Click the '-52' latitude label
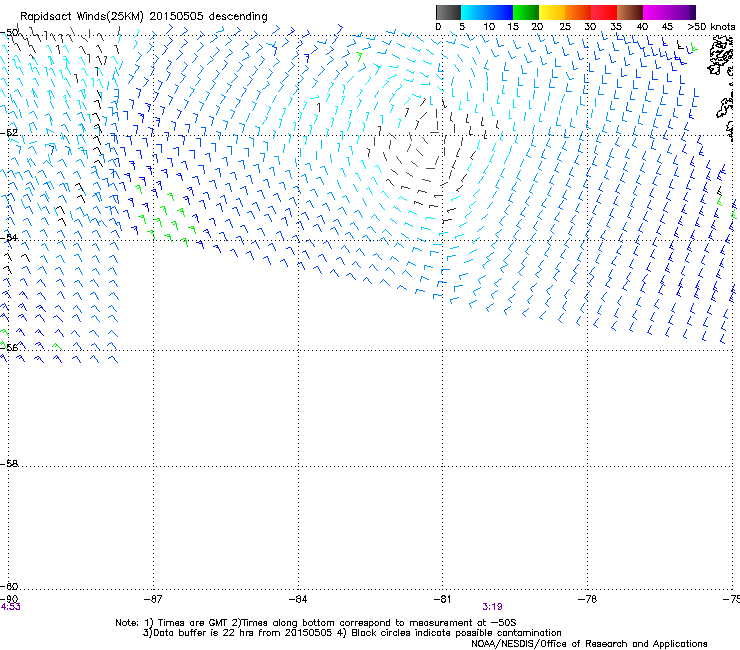This screenshot has width=740, height=650. tap(9, 133)
